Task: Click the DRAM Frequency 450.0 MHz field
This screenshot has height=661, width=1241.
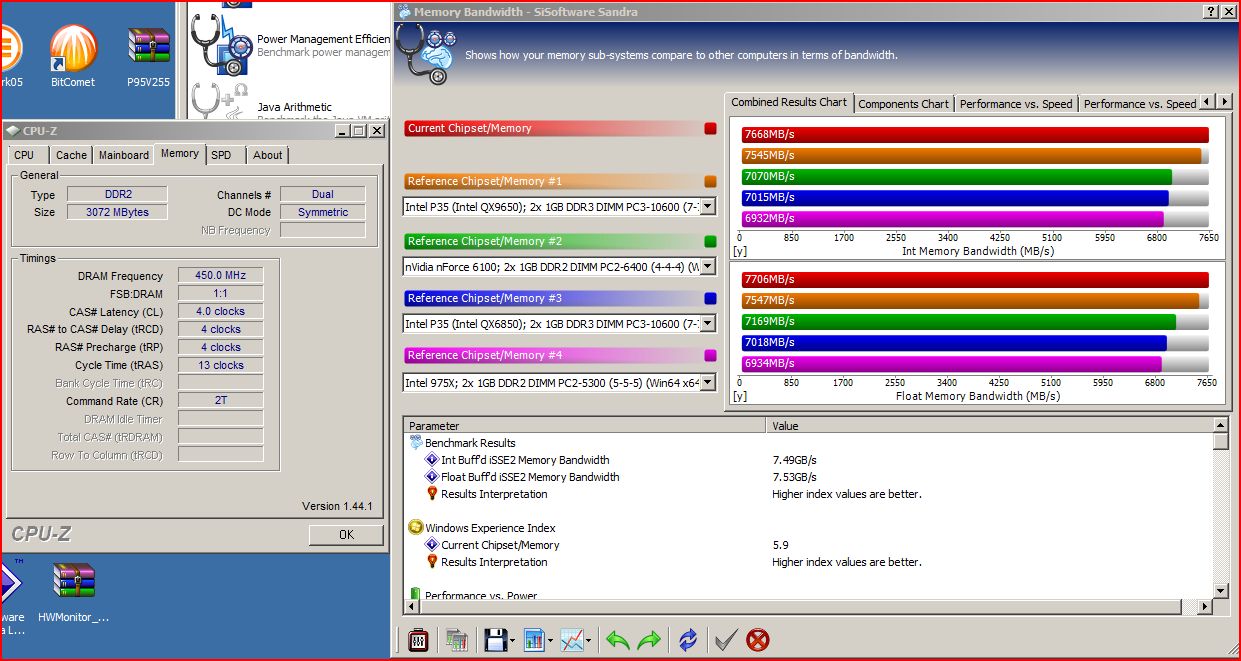Action: tap(221, 276)
